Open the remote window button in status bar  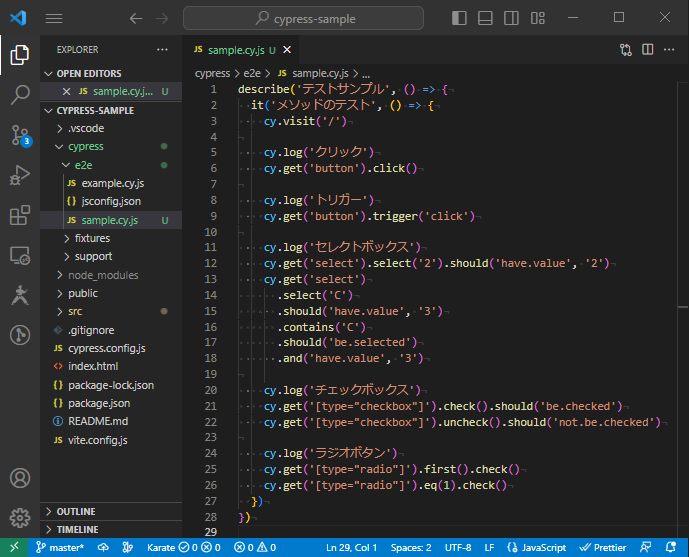click(x=14, y=547)
